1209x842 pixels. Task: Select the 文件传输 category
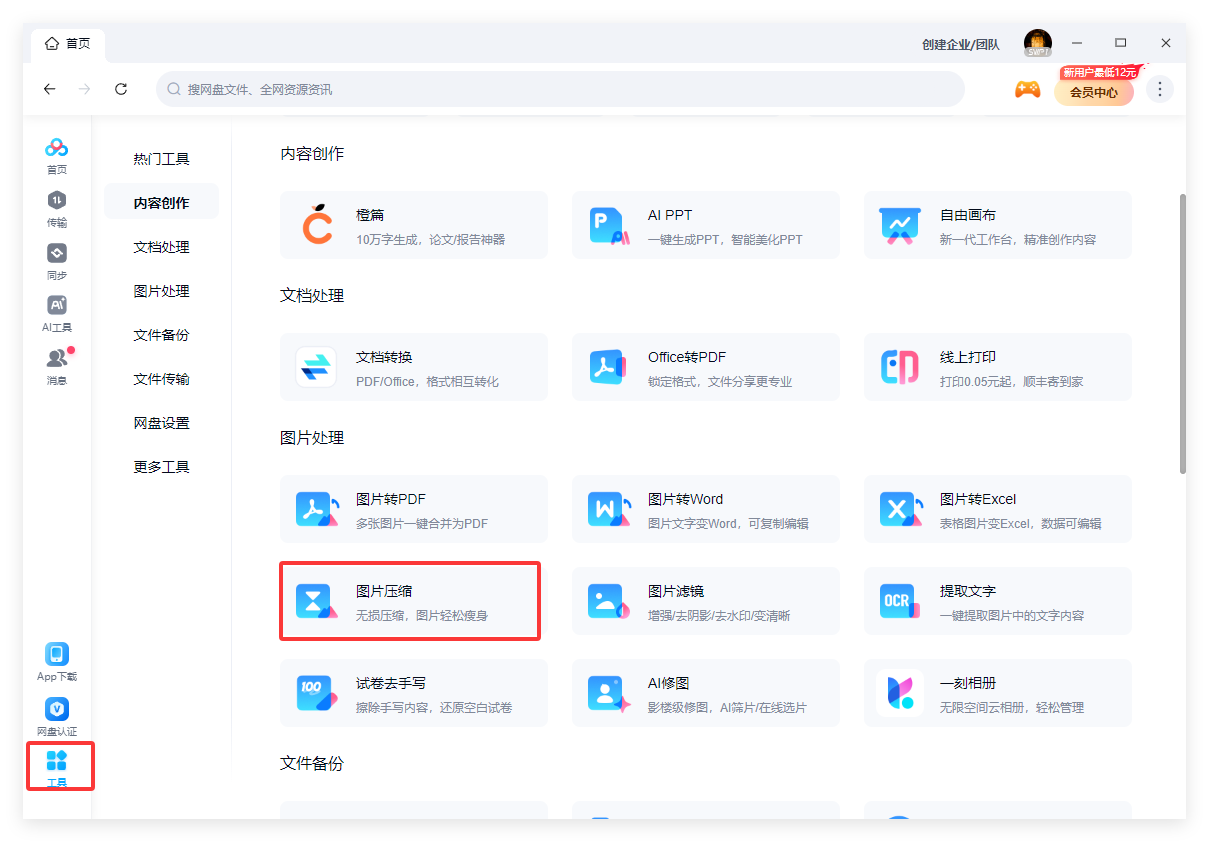[161, 379]
